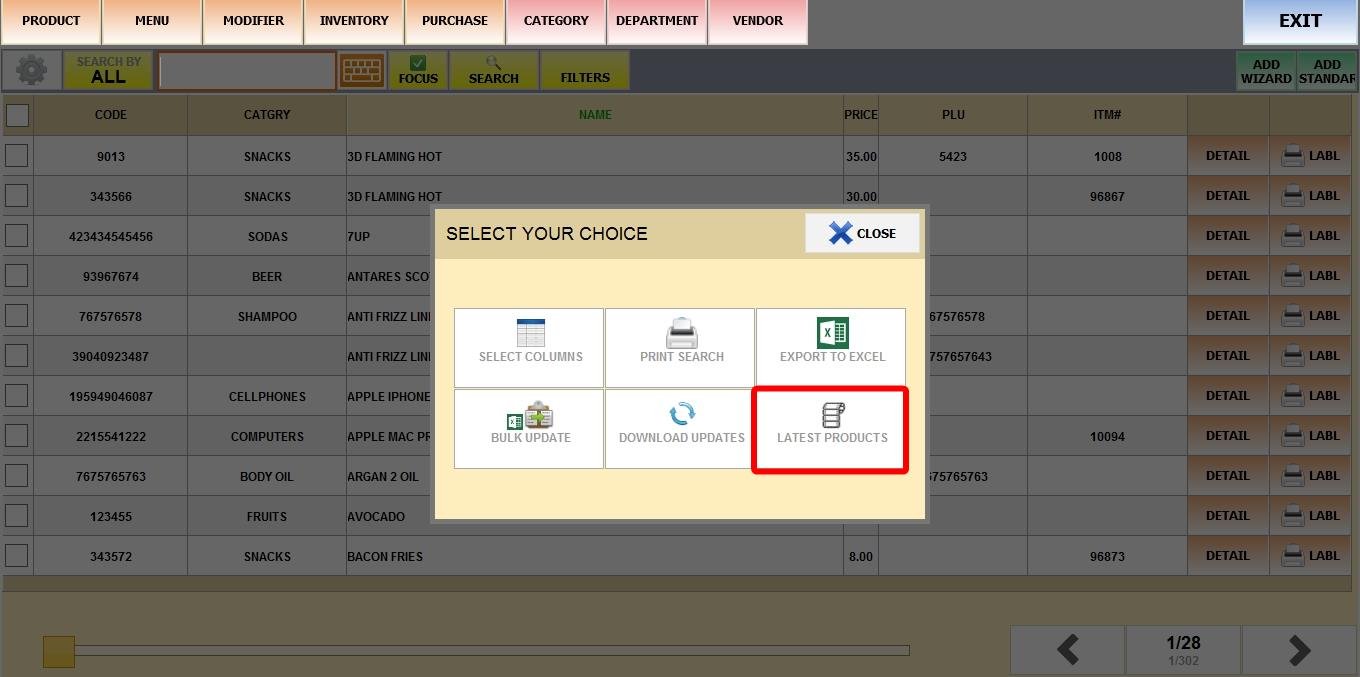This screenshot has width=1360, height=677.
Task: Expand the Filters options
Action: point(585,71)
